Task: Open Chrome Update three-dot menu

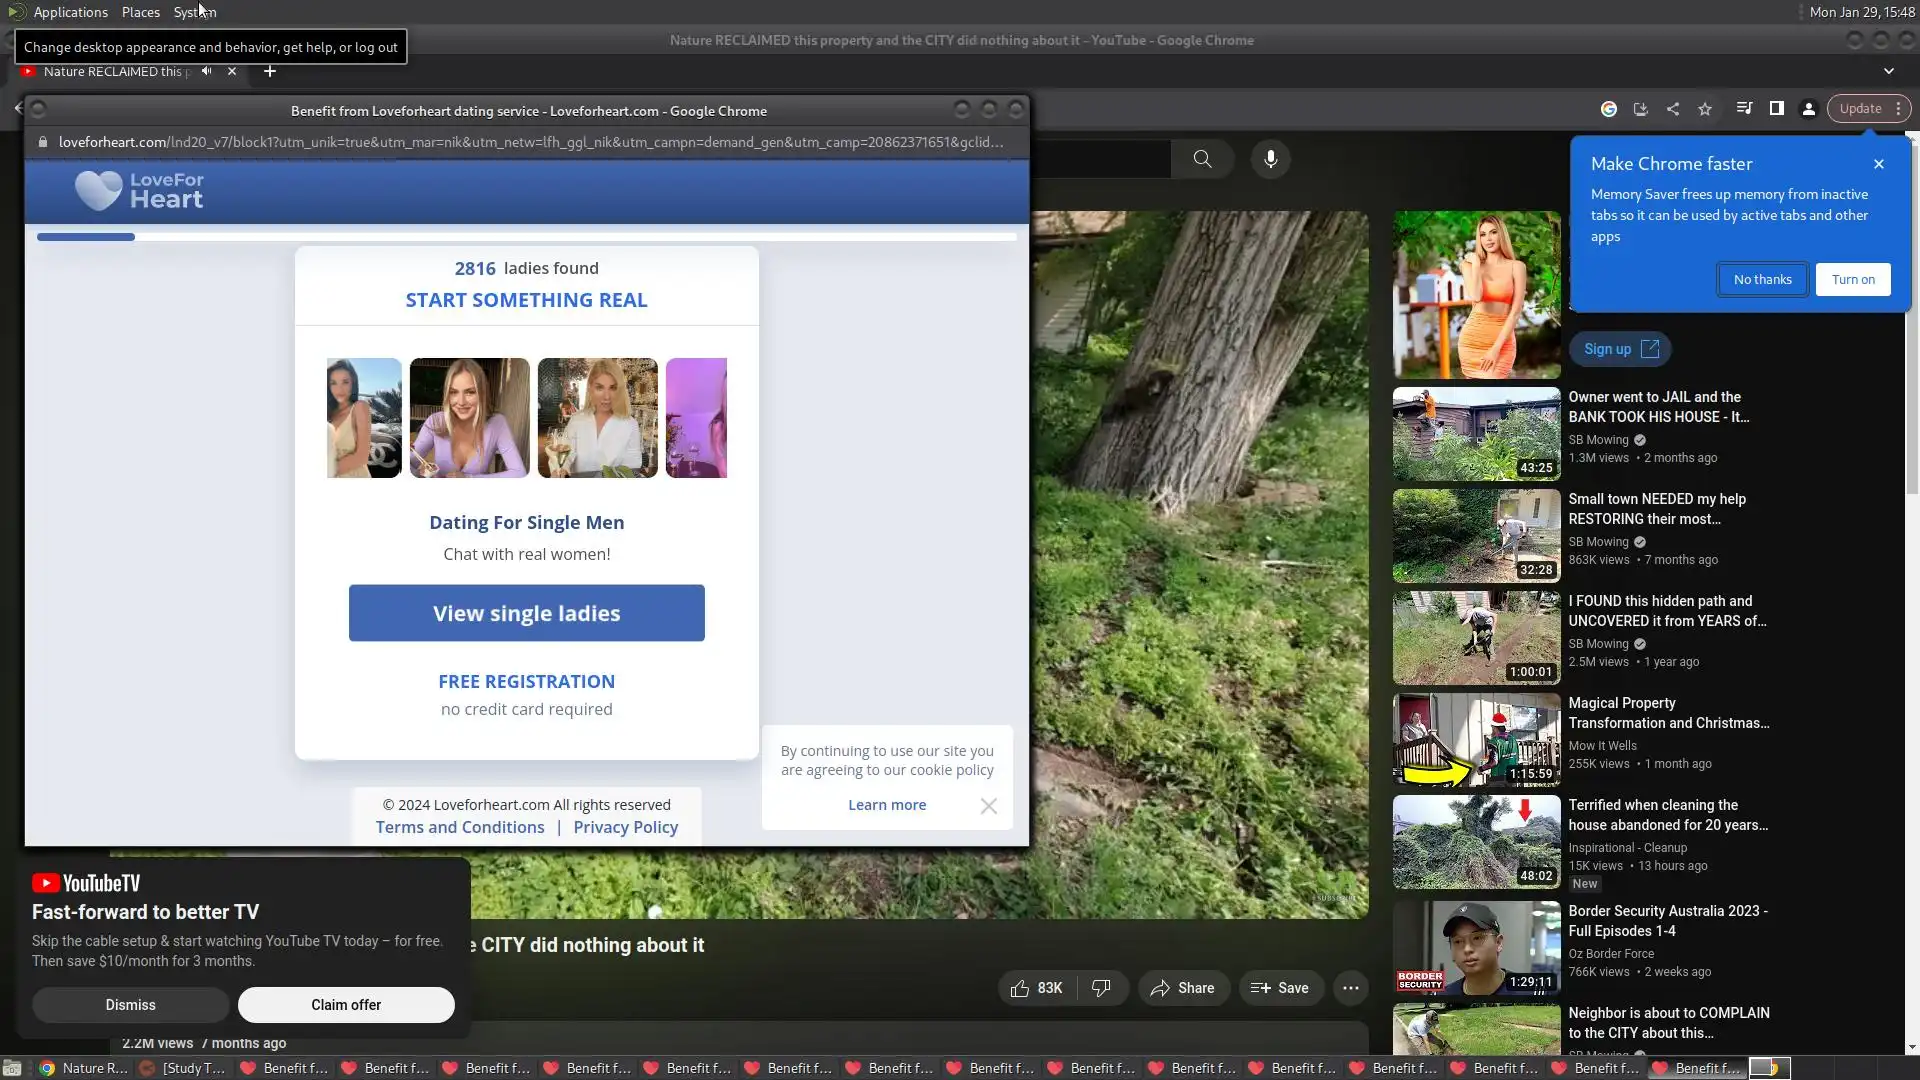Action: click(1898, 109)
